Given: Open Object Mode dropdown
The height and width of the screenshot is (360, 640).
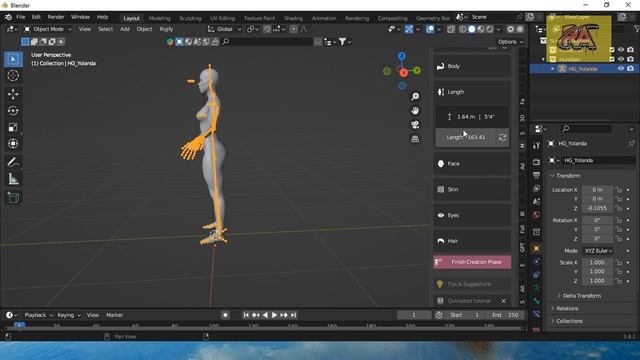Looking at the screenshot, I should point(47,29).
